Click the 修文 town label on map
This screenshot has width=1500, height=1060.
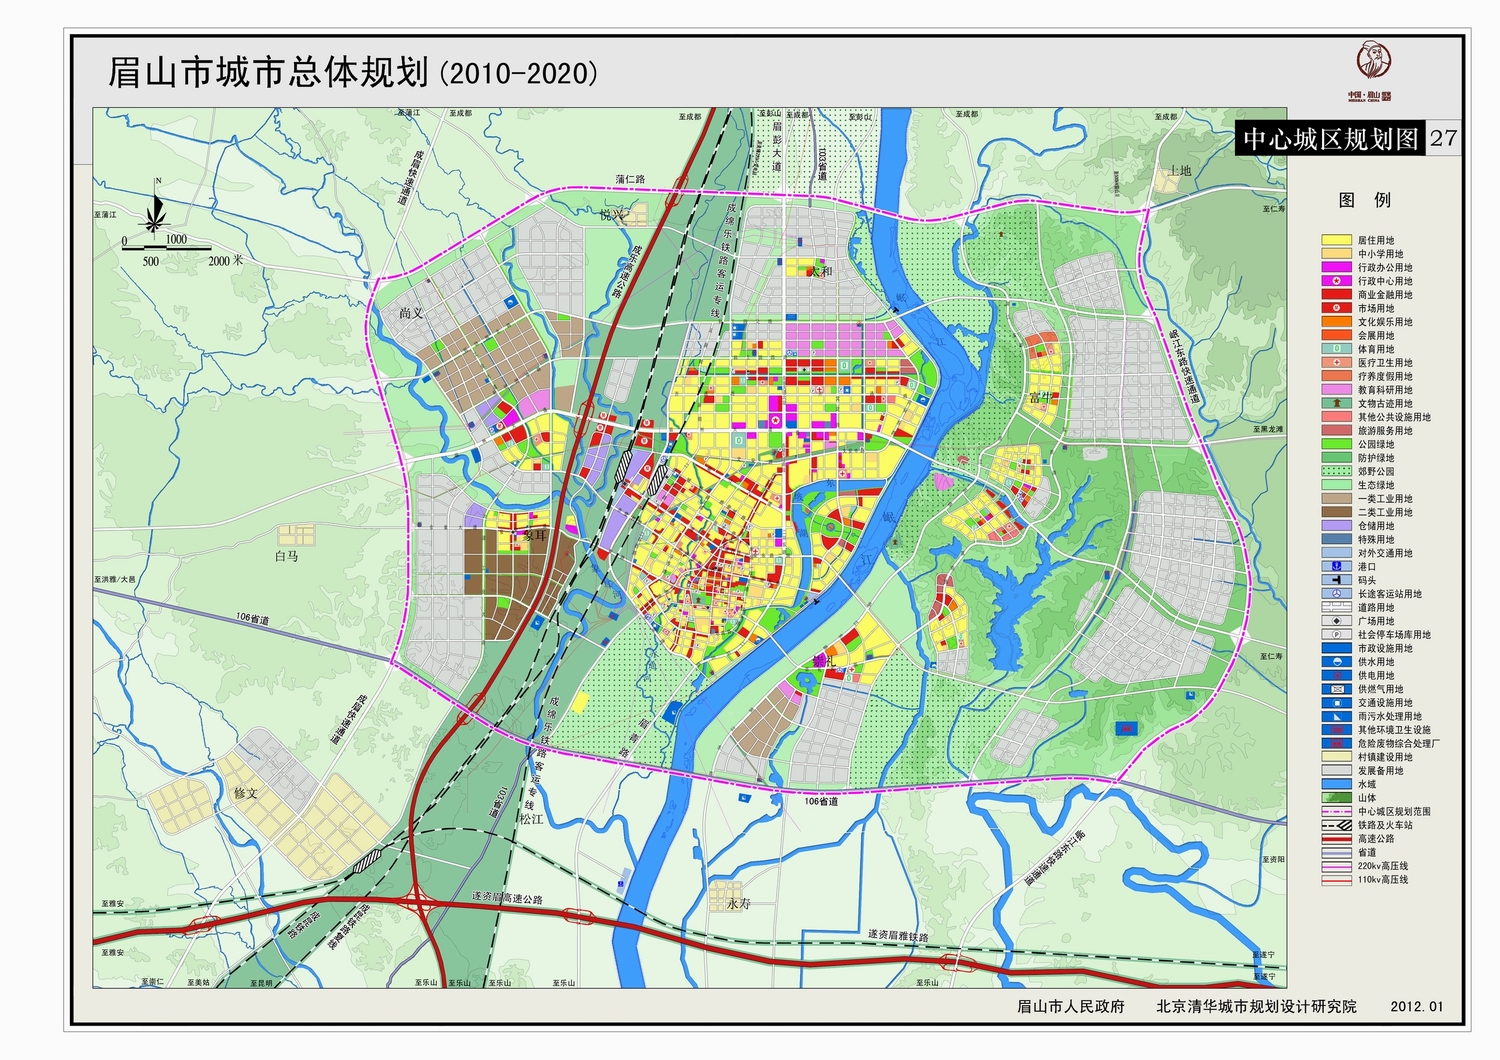pos(246,792)
